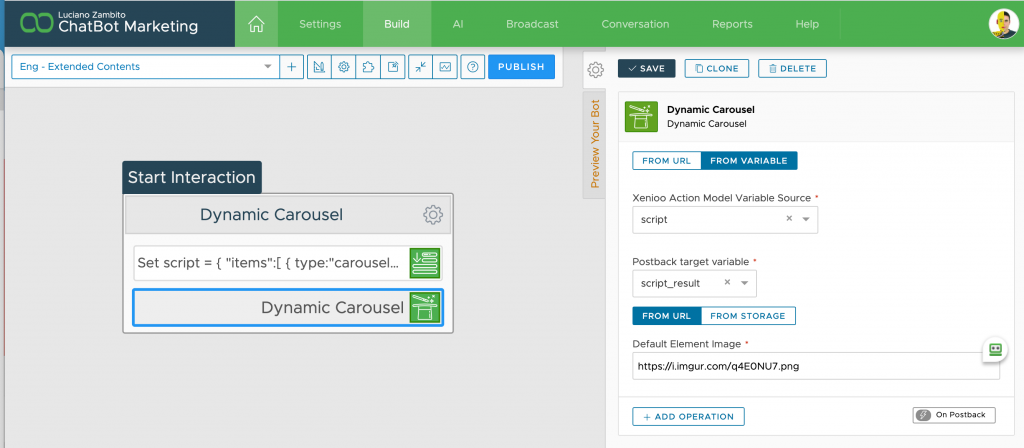Viewport: 1024px width, 448px height.
Task: Select the Dynamic Carousel interaction title
Action: [271, 215]
